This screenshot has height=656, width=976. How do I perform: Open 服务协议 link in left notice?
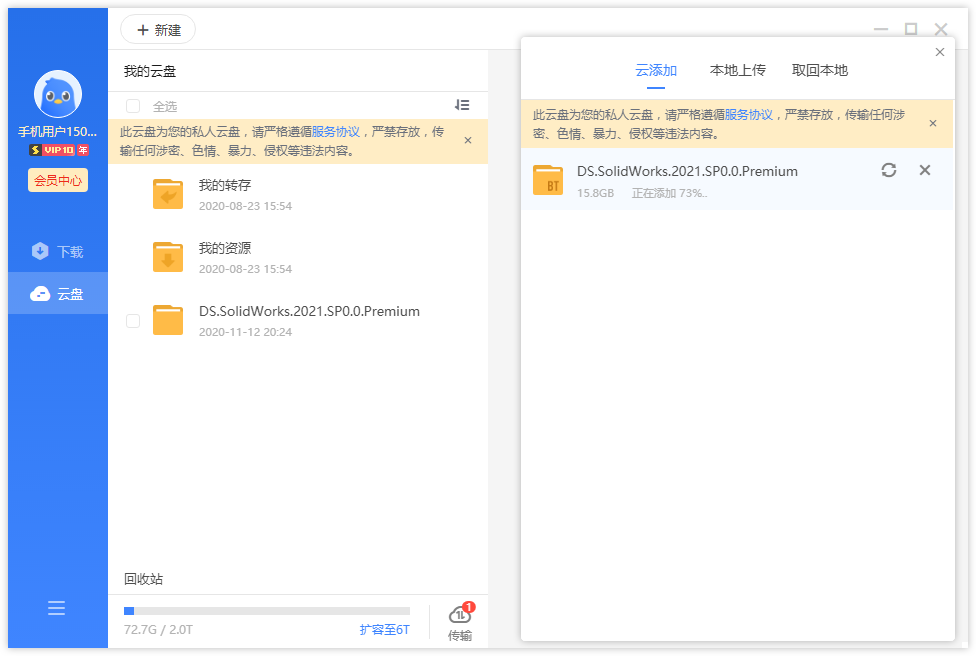[x=335, y=132]
